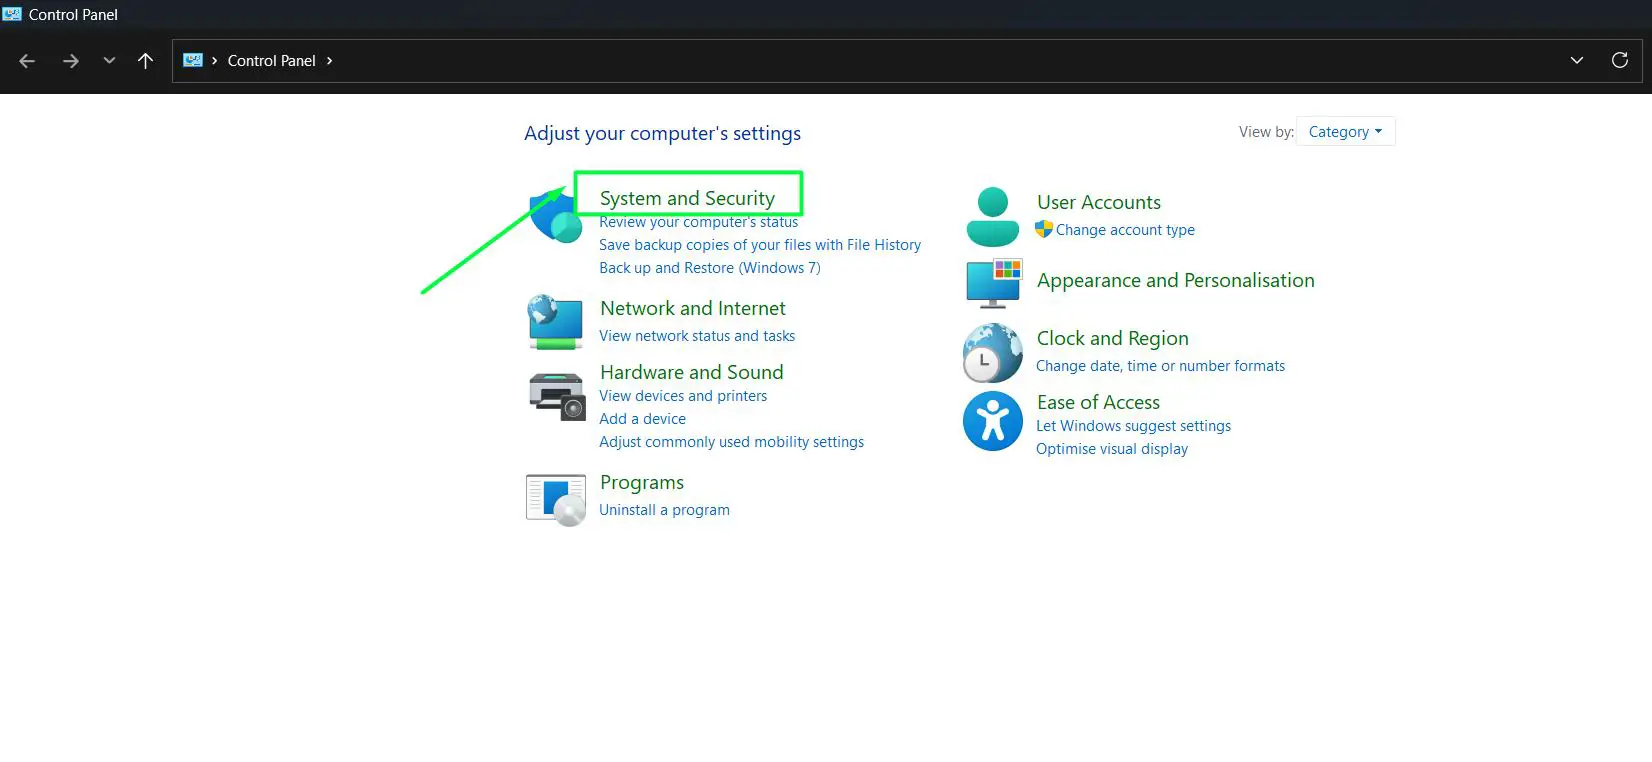Open Adjust commonly used mobility settings

coord(731,442)
